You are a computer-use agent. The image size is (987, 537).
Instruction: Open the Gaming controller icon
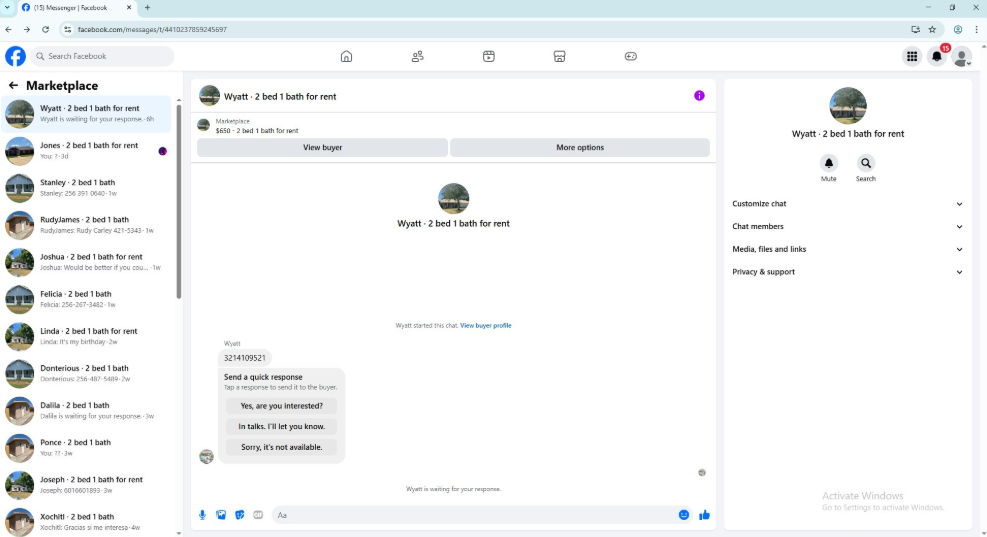point(631,56)
